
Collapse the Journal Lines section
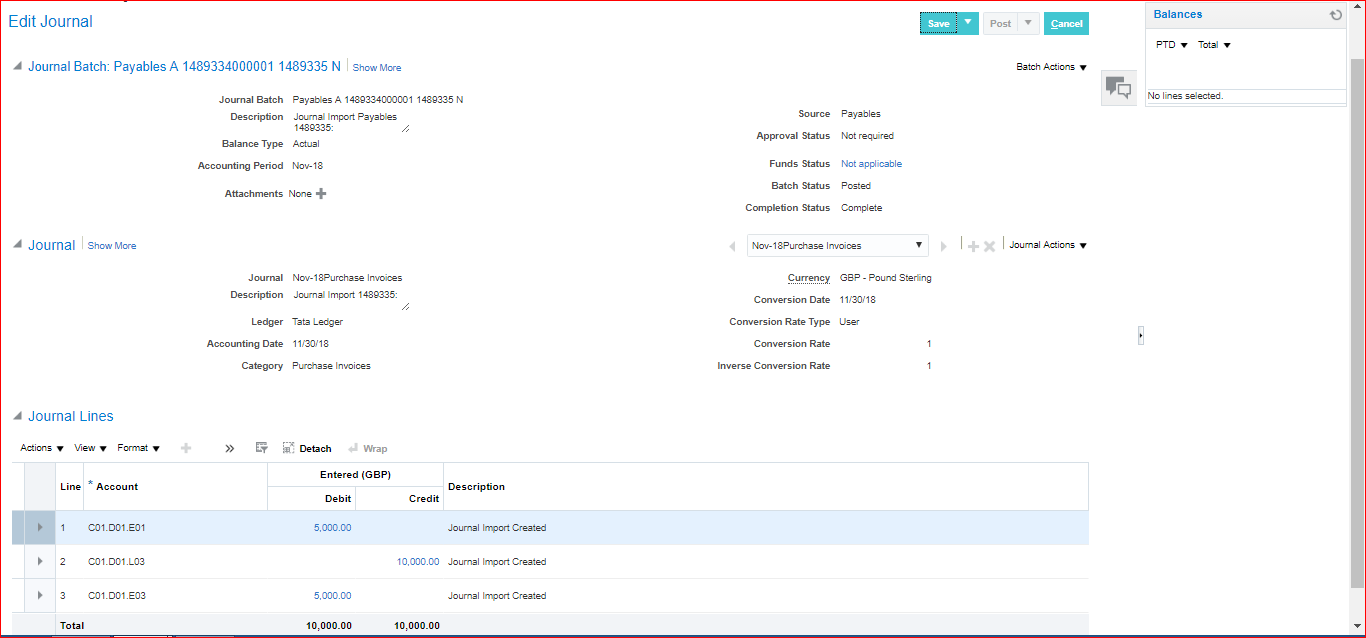(17, 416)
